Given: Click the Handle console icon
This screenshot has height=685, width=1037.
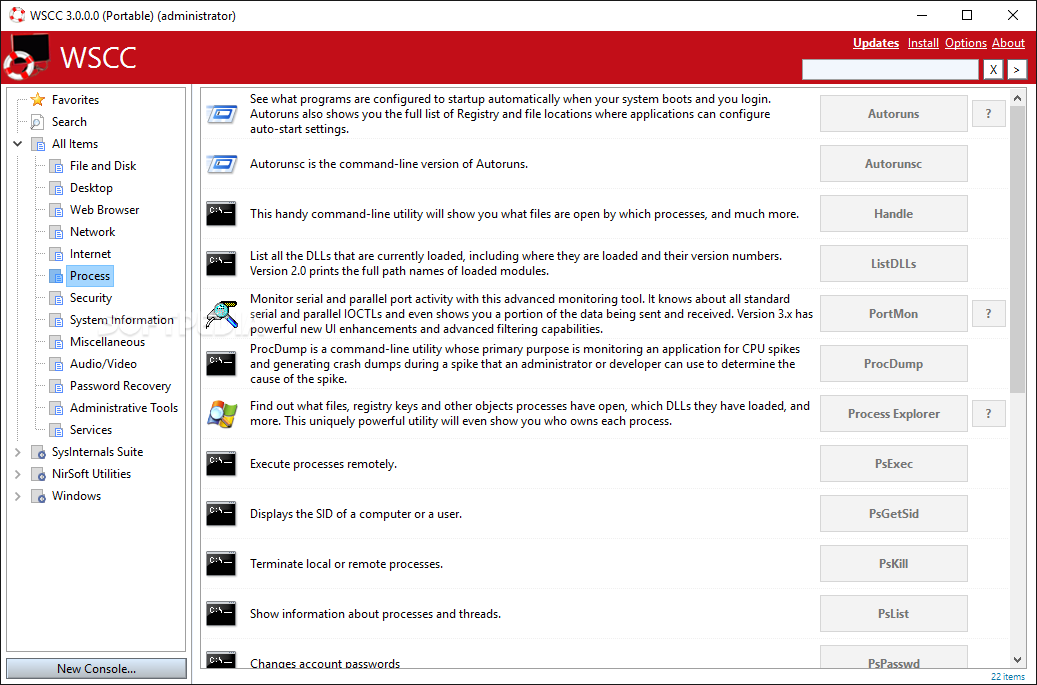Looking at the screenshot, I should pyautogui.click(x=221, y=214).
